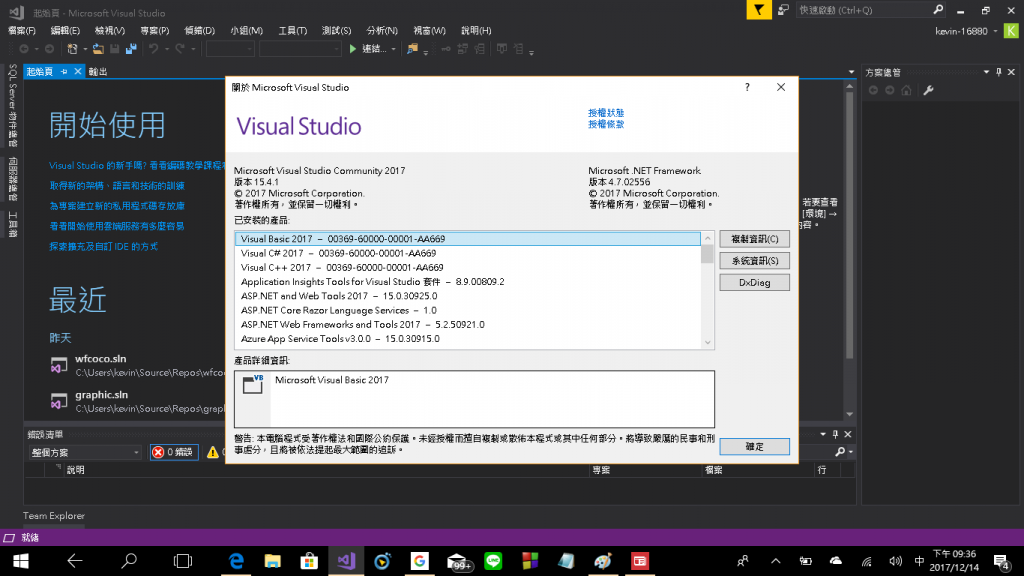Click the Save disk icon in toolbar

point(115,49)
